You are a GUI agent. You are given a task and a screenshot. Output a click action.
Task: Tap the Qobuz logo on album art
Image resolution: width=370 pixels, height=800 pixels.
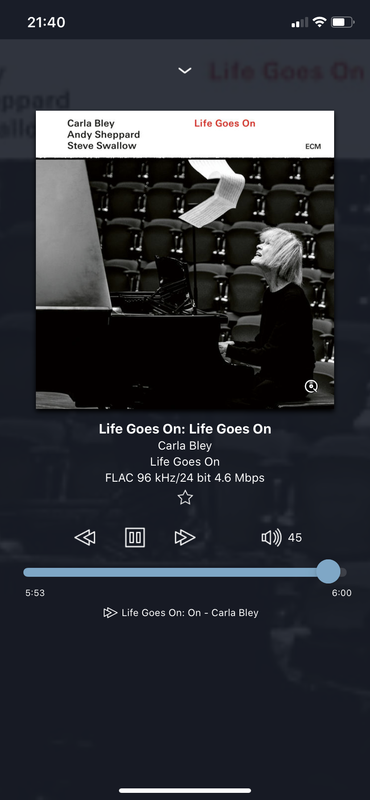311,386
